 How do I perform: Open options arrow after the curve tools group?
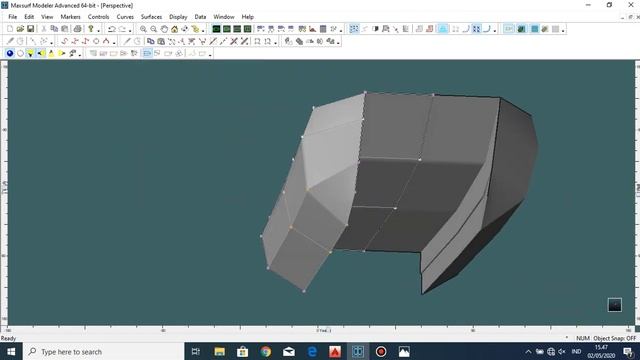[114, 42]
